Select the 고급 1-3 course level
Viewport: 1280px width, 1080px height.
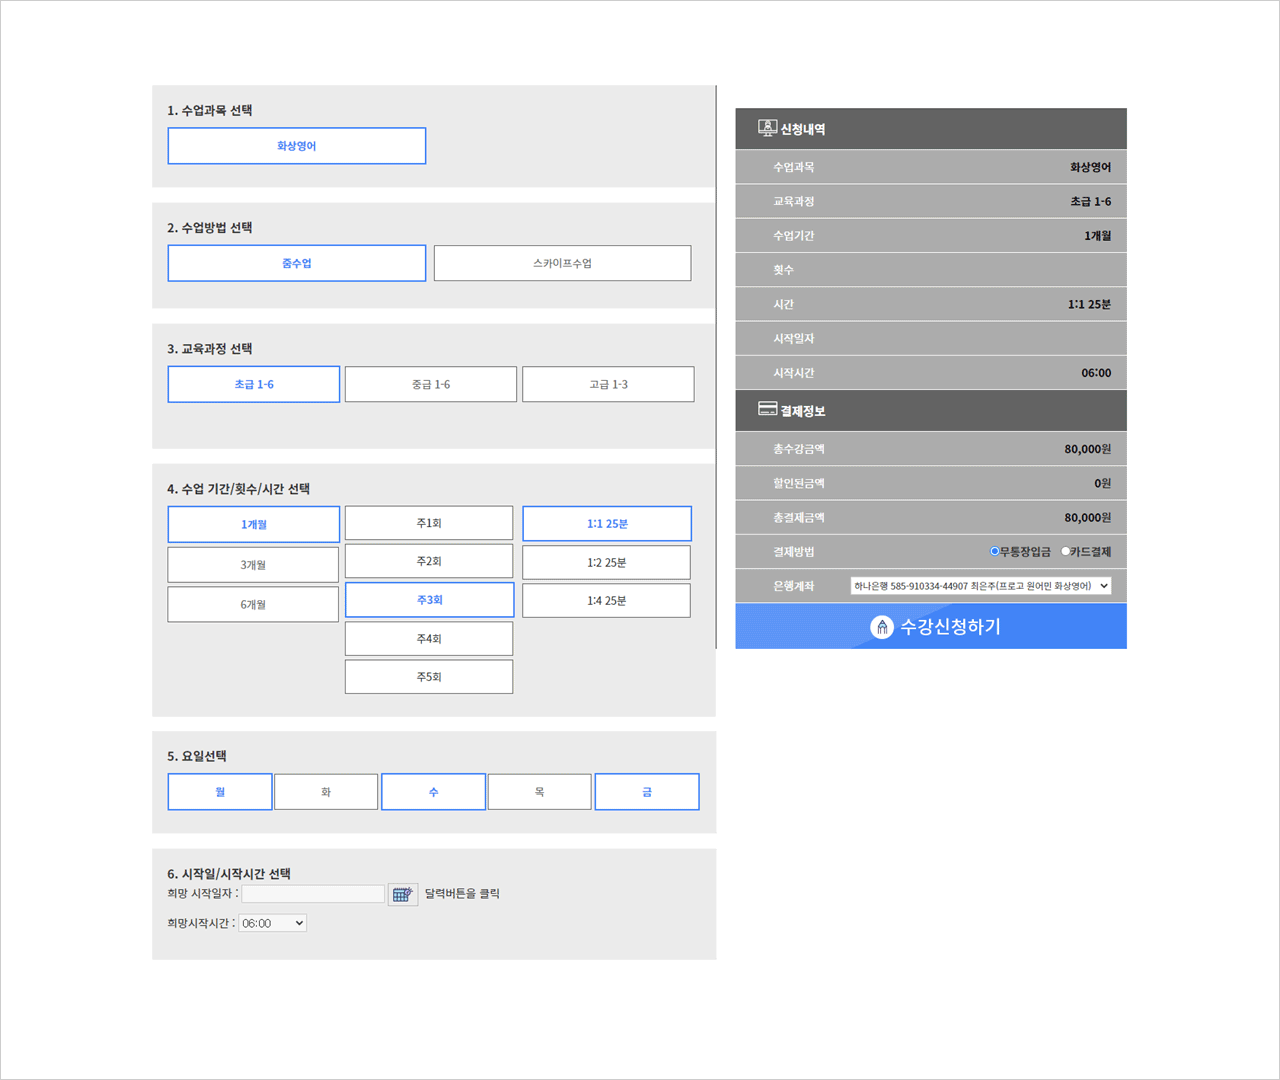[x=608, y=385]
